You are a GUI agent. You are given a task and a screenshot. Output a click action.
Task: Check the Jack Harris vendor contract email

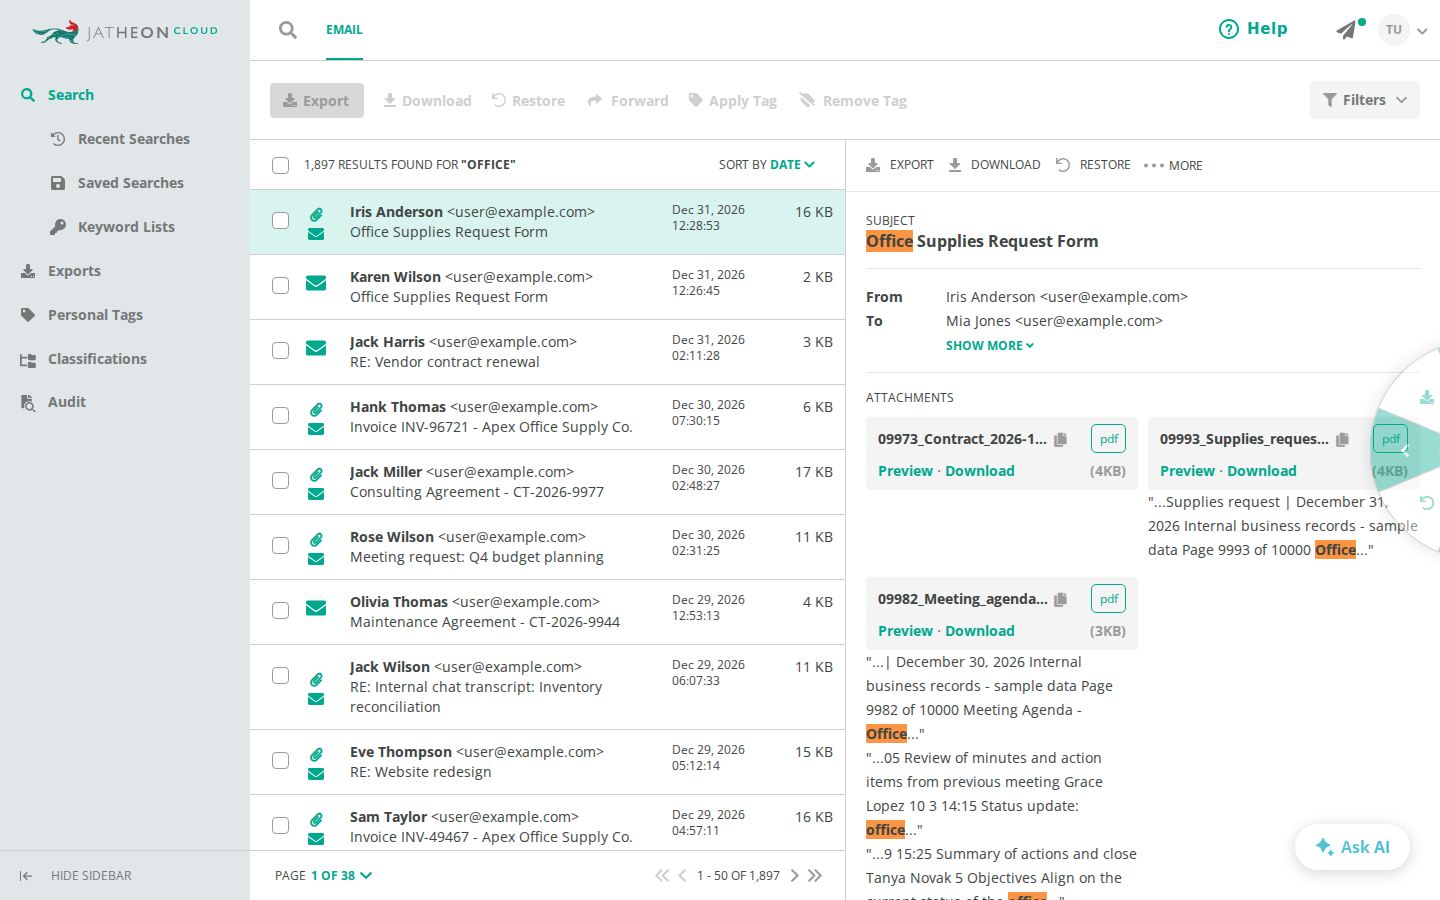click(280, 350)
